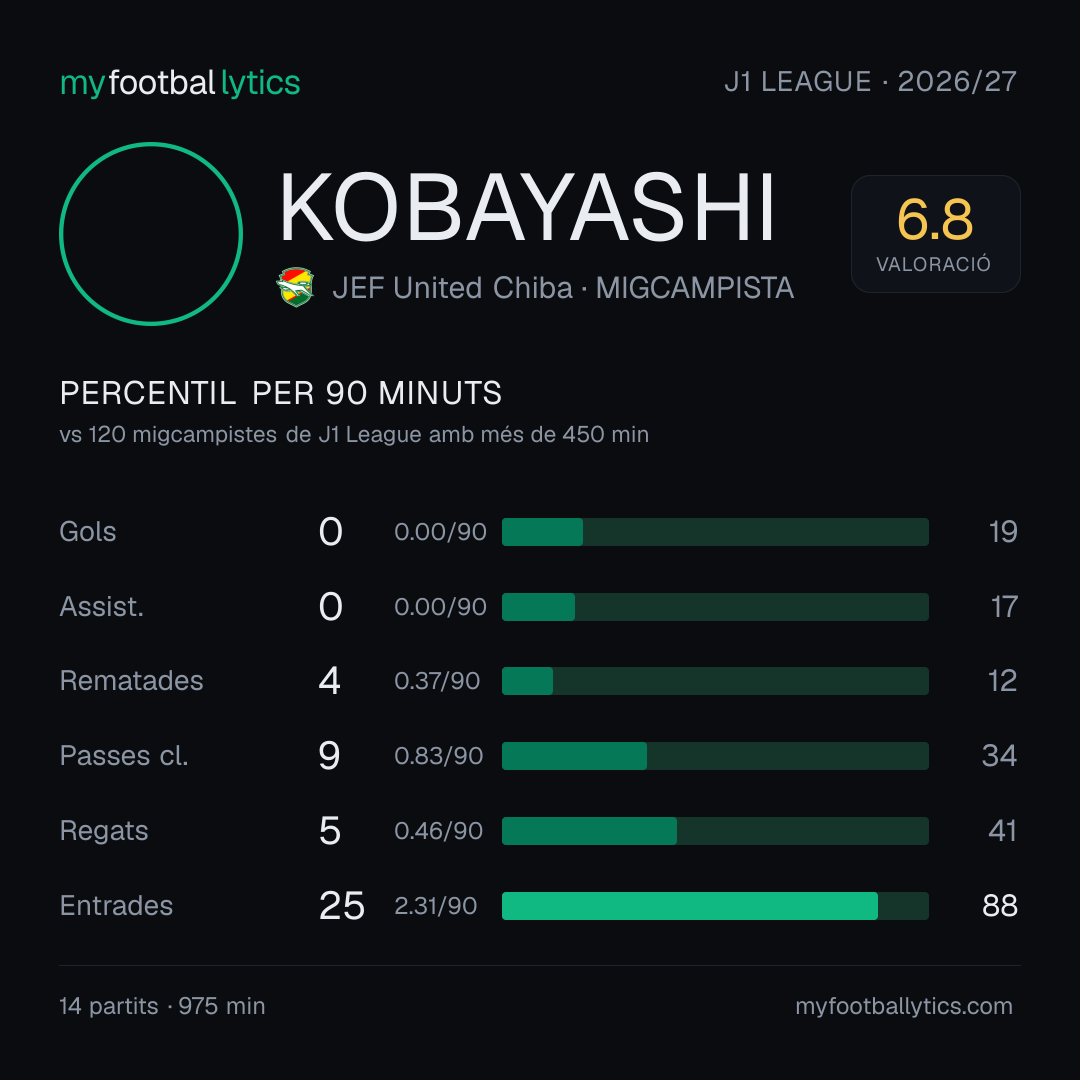This screenshot has height=1080, width=1080.
Task: Select the 14 partits · 975 min footer
Action: pos(162,1006)
